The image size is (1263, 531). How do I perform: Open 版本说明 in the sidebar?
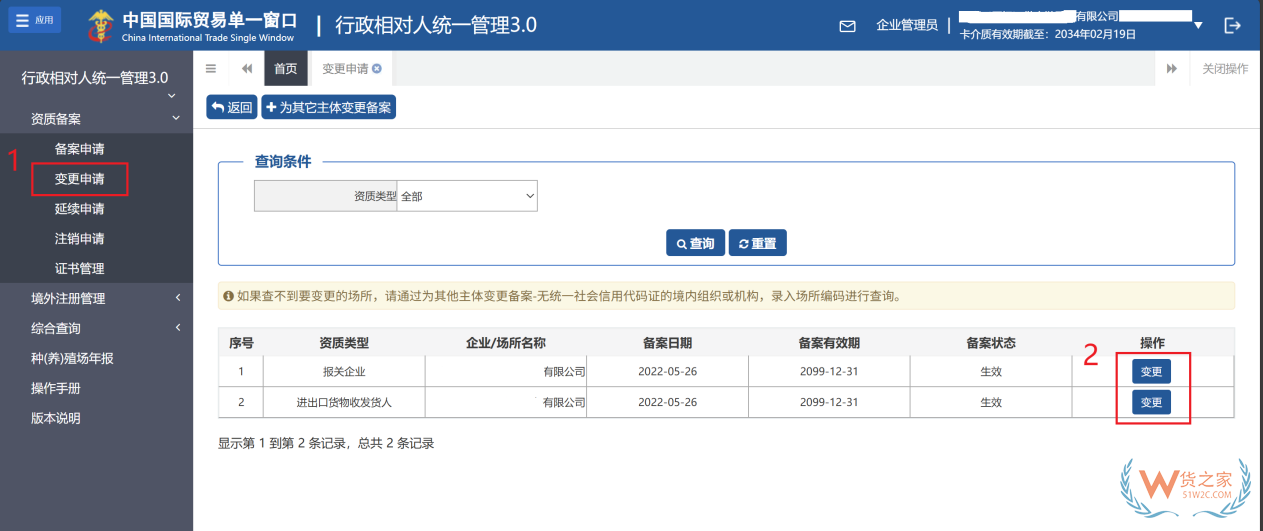click(x=56, y=418)
